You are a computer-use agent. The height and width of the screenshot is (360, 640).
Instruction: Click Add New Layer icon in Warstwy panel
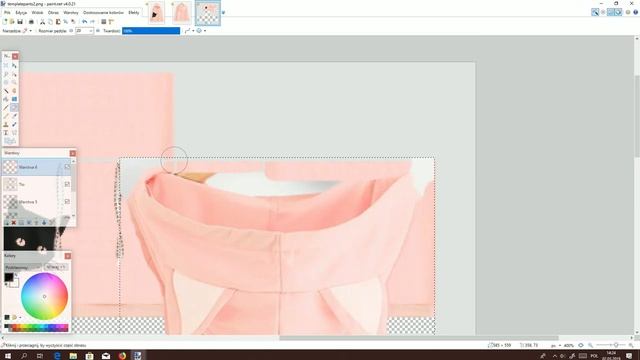point(7,222)
